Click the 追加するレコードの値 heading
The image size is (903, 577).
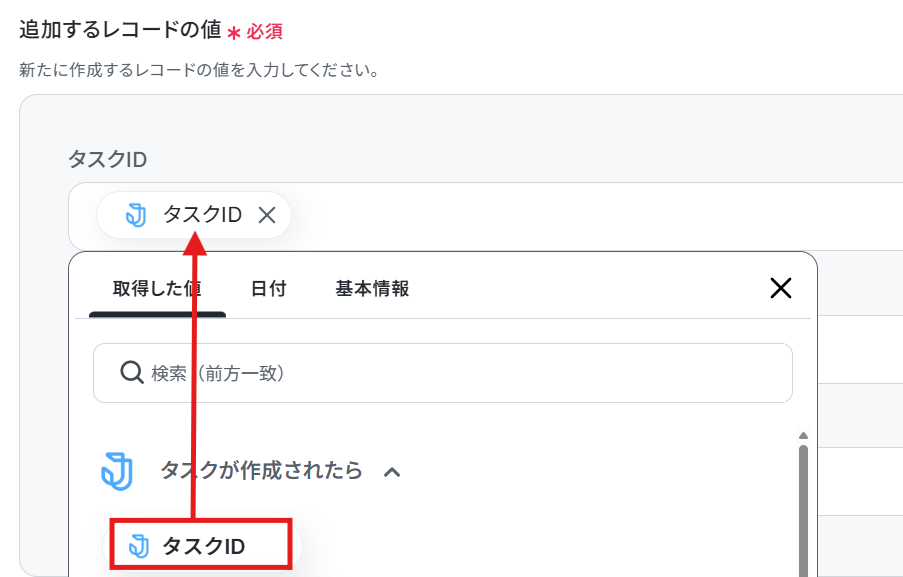pyautogui.click(x=120, y=29)
